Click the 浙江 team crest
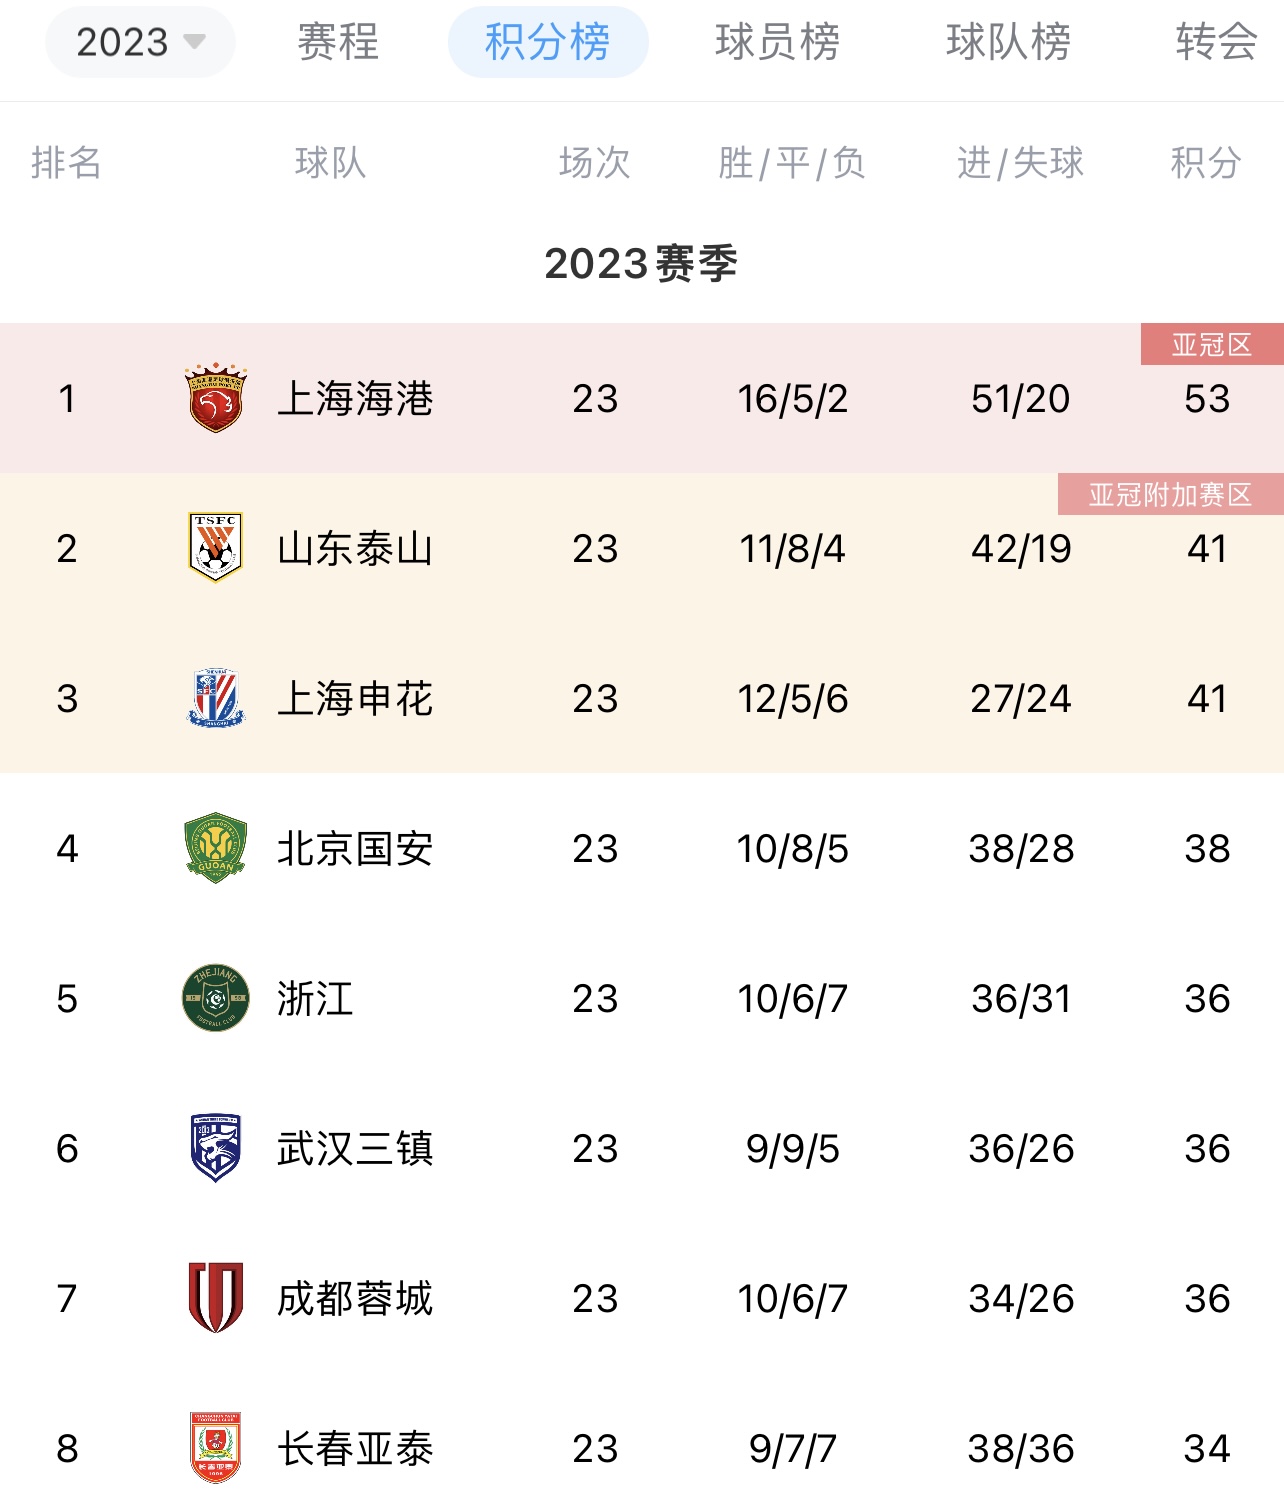The width and height of the screenshot is (1284, 1510). (x=216, y=998)
